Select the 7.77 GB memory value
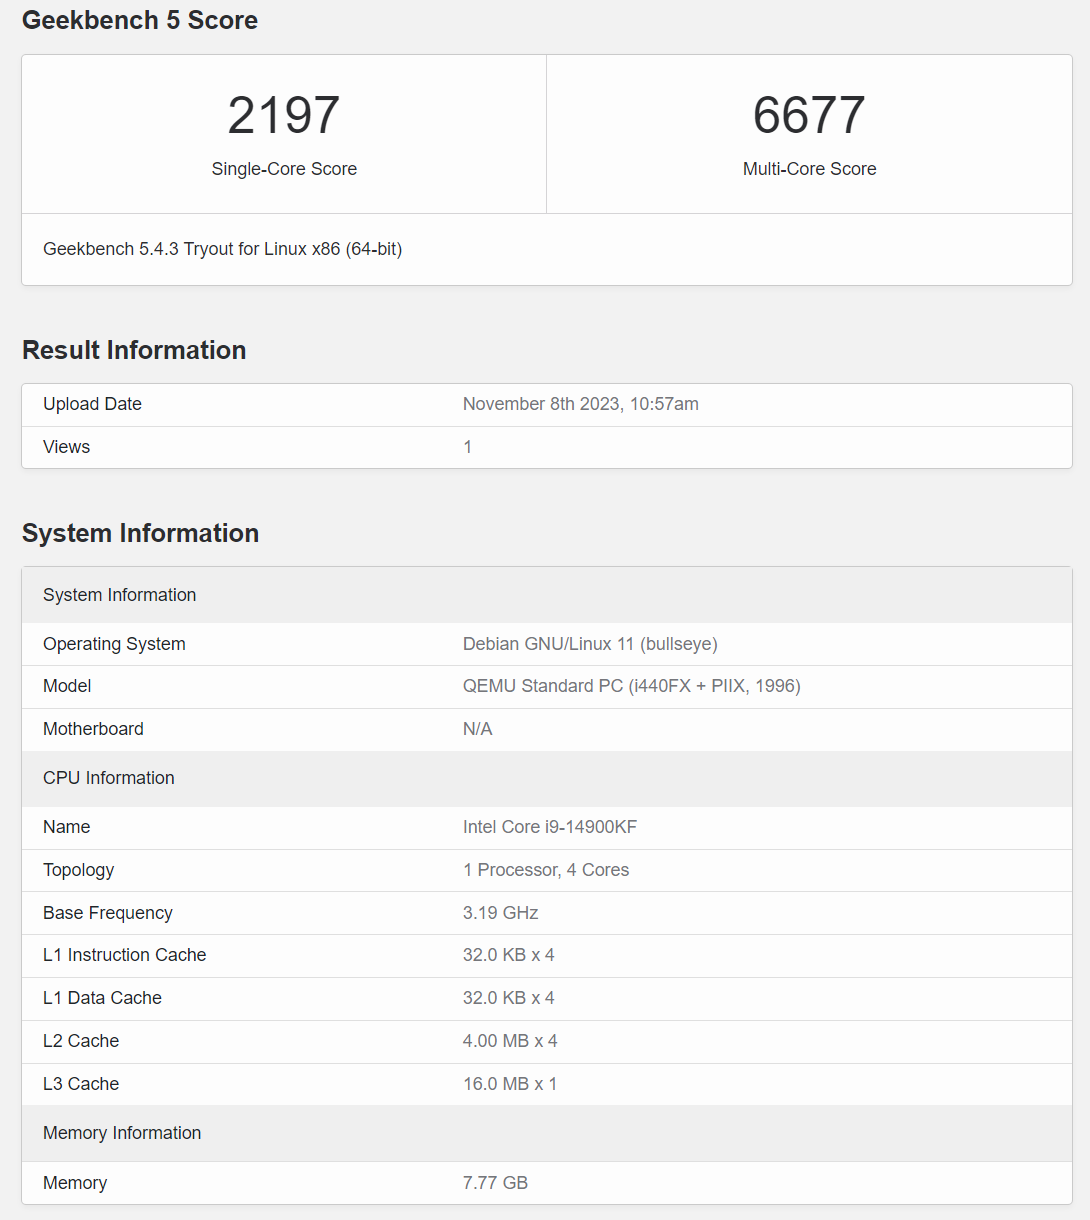 click(495, 1183)
